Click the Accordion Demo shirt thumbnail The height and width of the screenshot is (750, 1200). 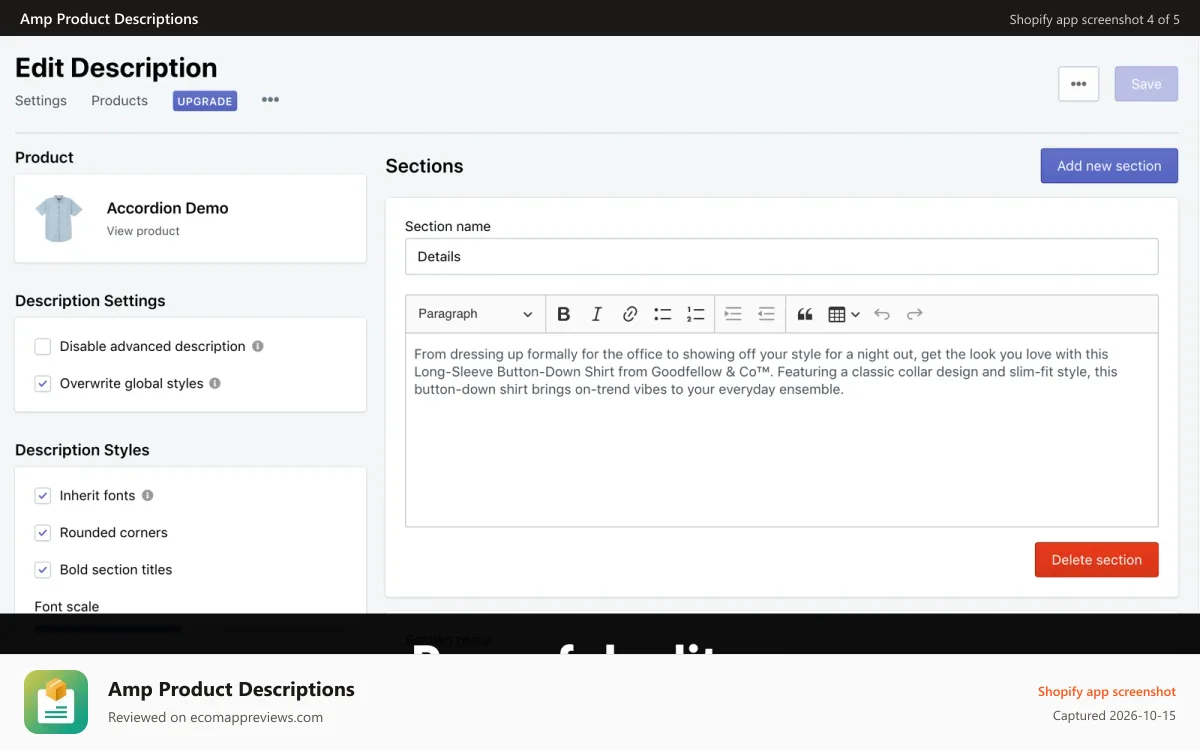tap(58, 218)
